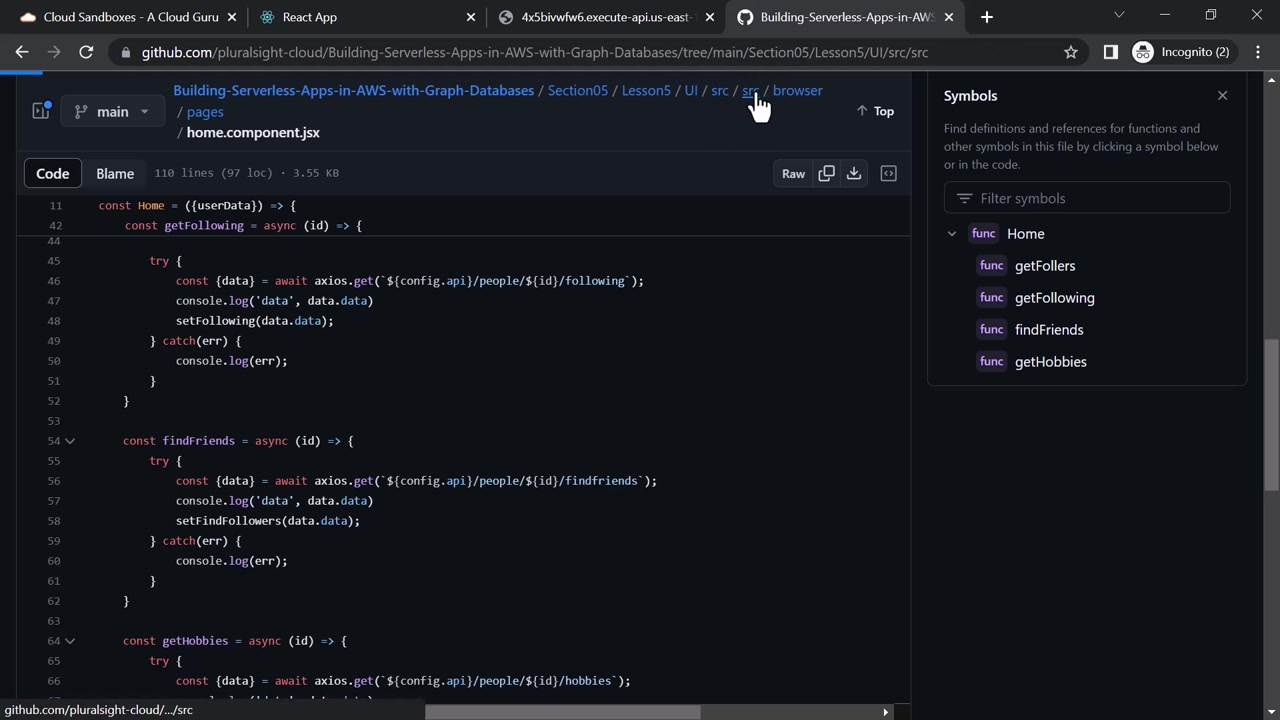
Task: Click the Filter symbols search field
Action: click(1086, 198)
